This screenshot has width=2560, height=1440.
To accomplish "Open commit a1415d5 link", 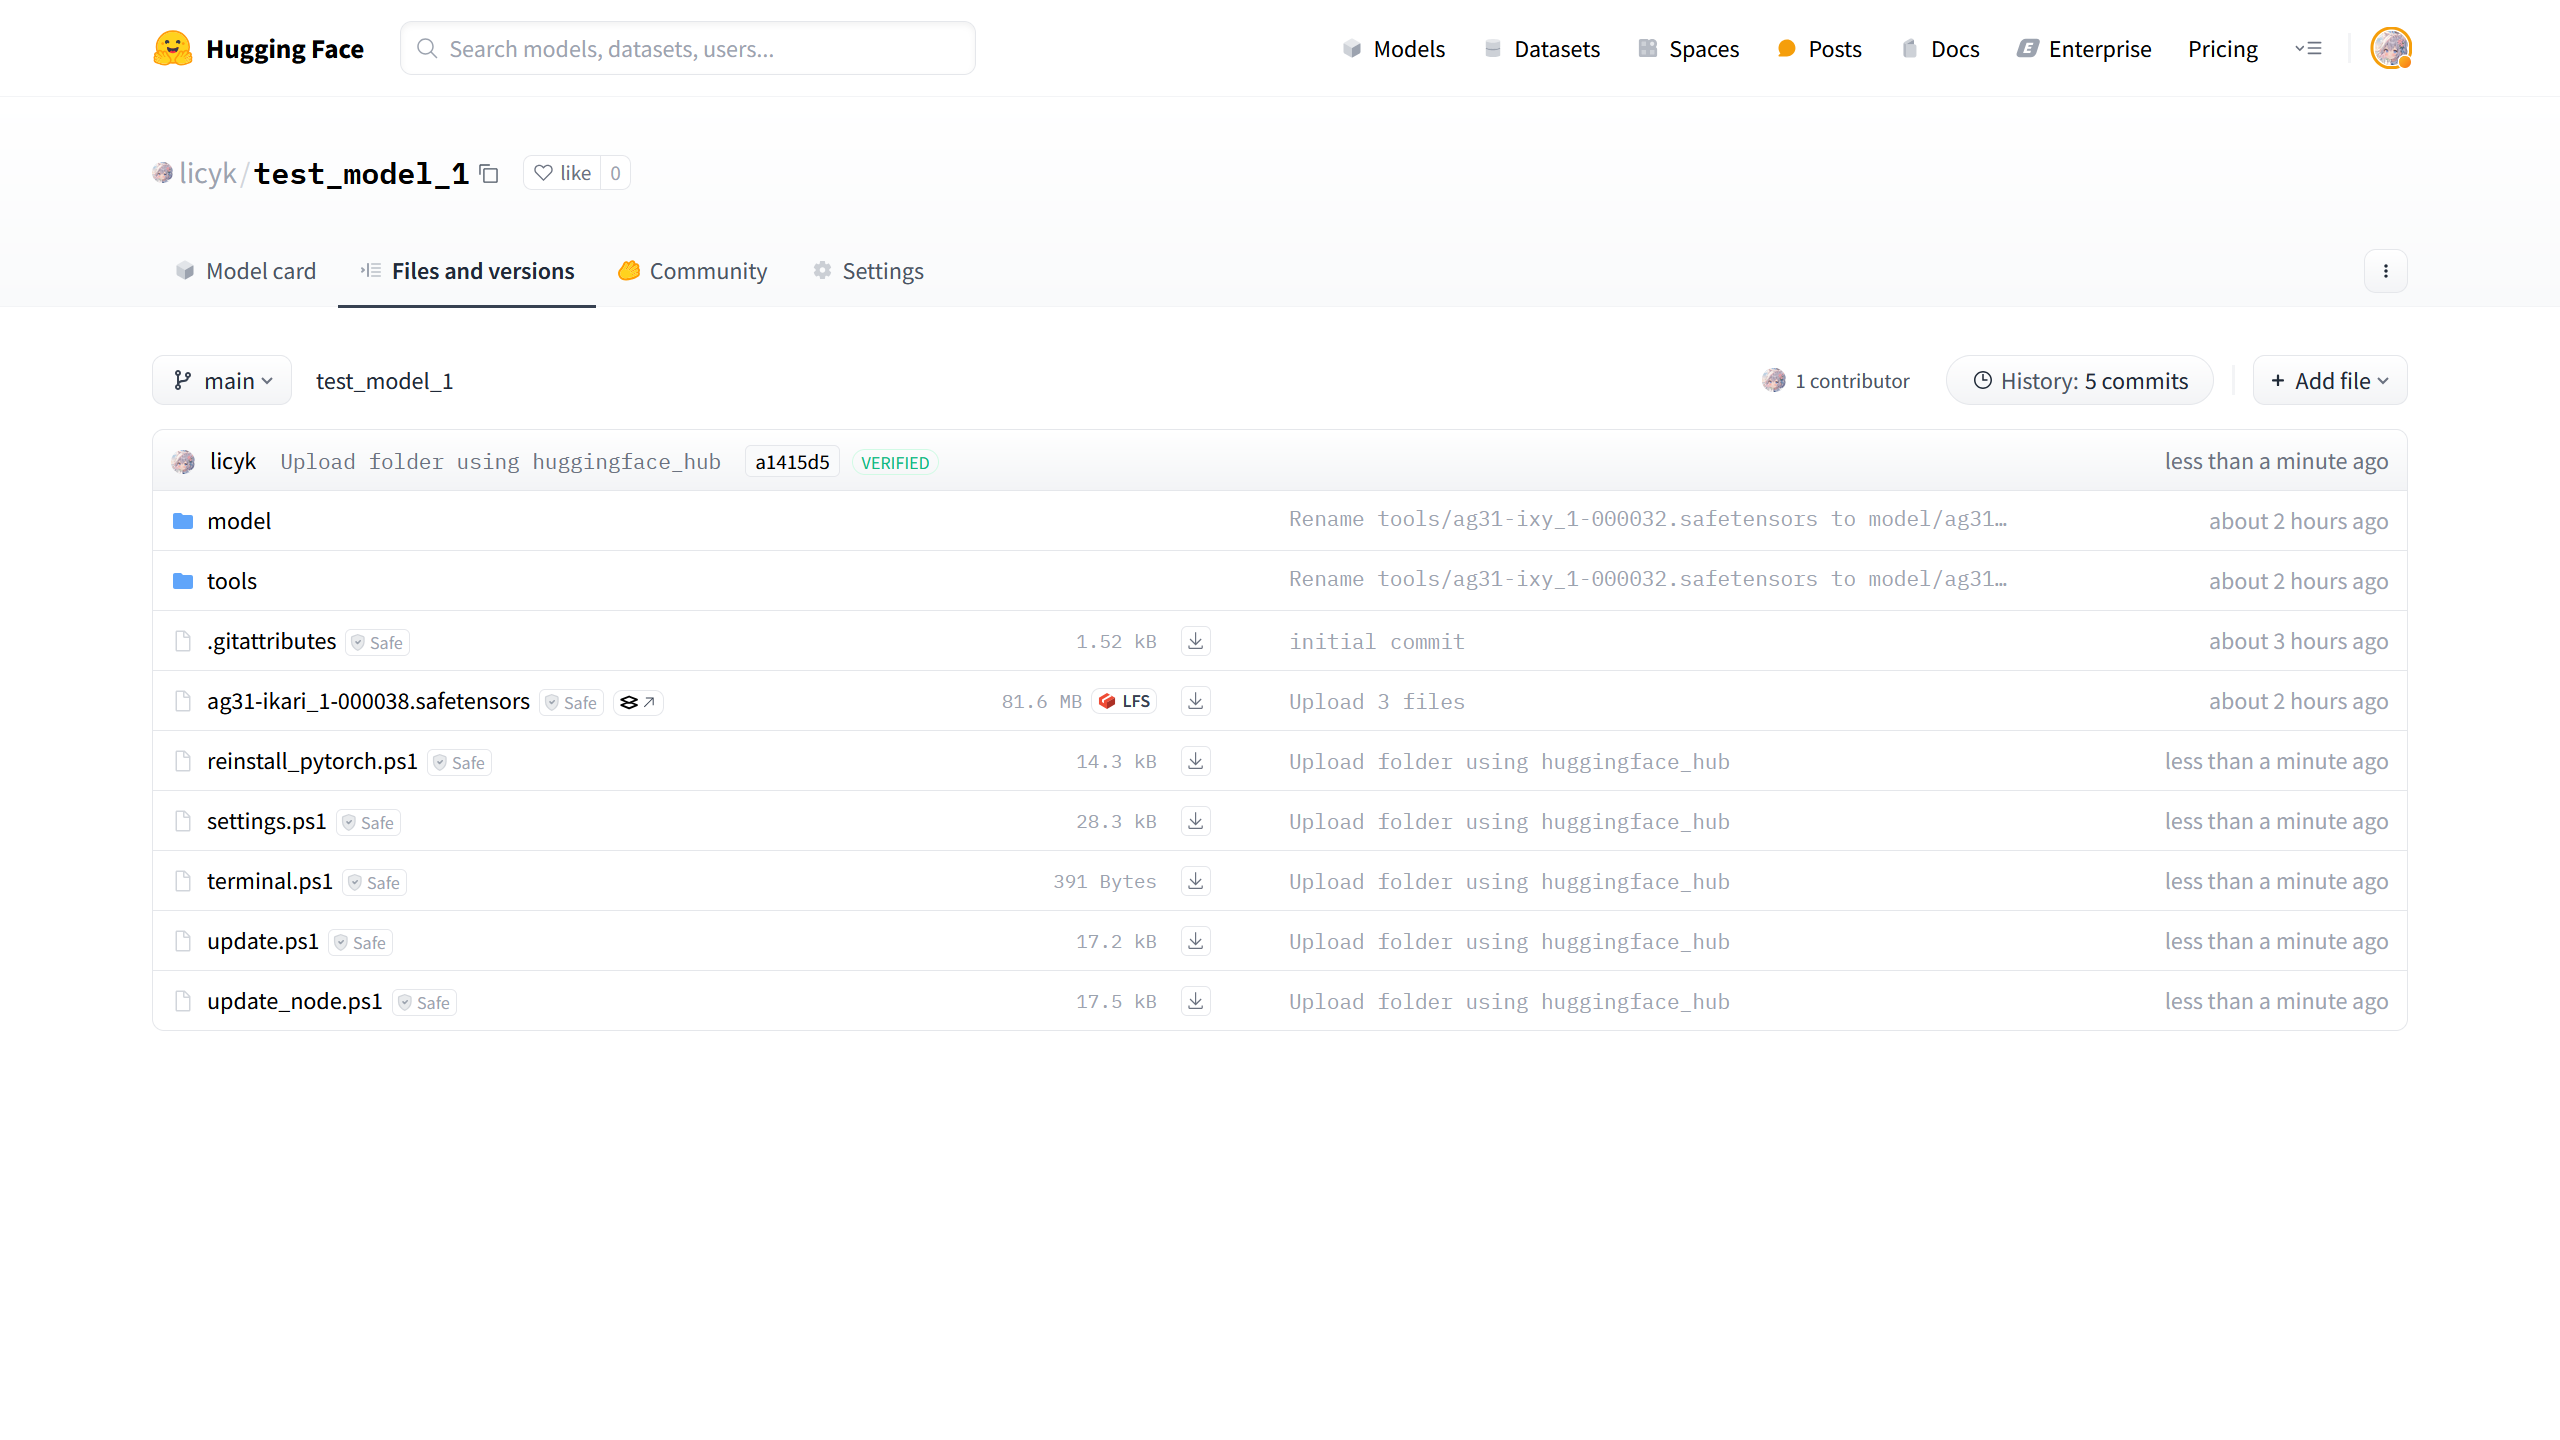I will [x=792, y=462].
